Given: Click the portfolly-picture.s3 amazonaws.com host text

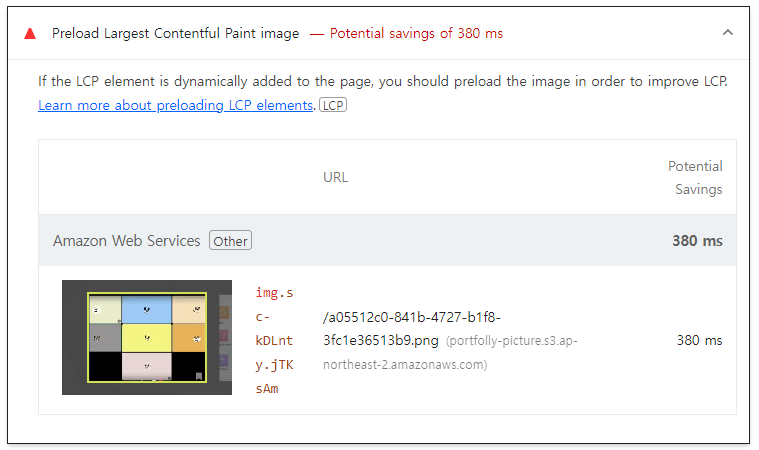Looking at the screenshot, I should point(450,352).
